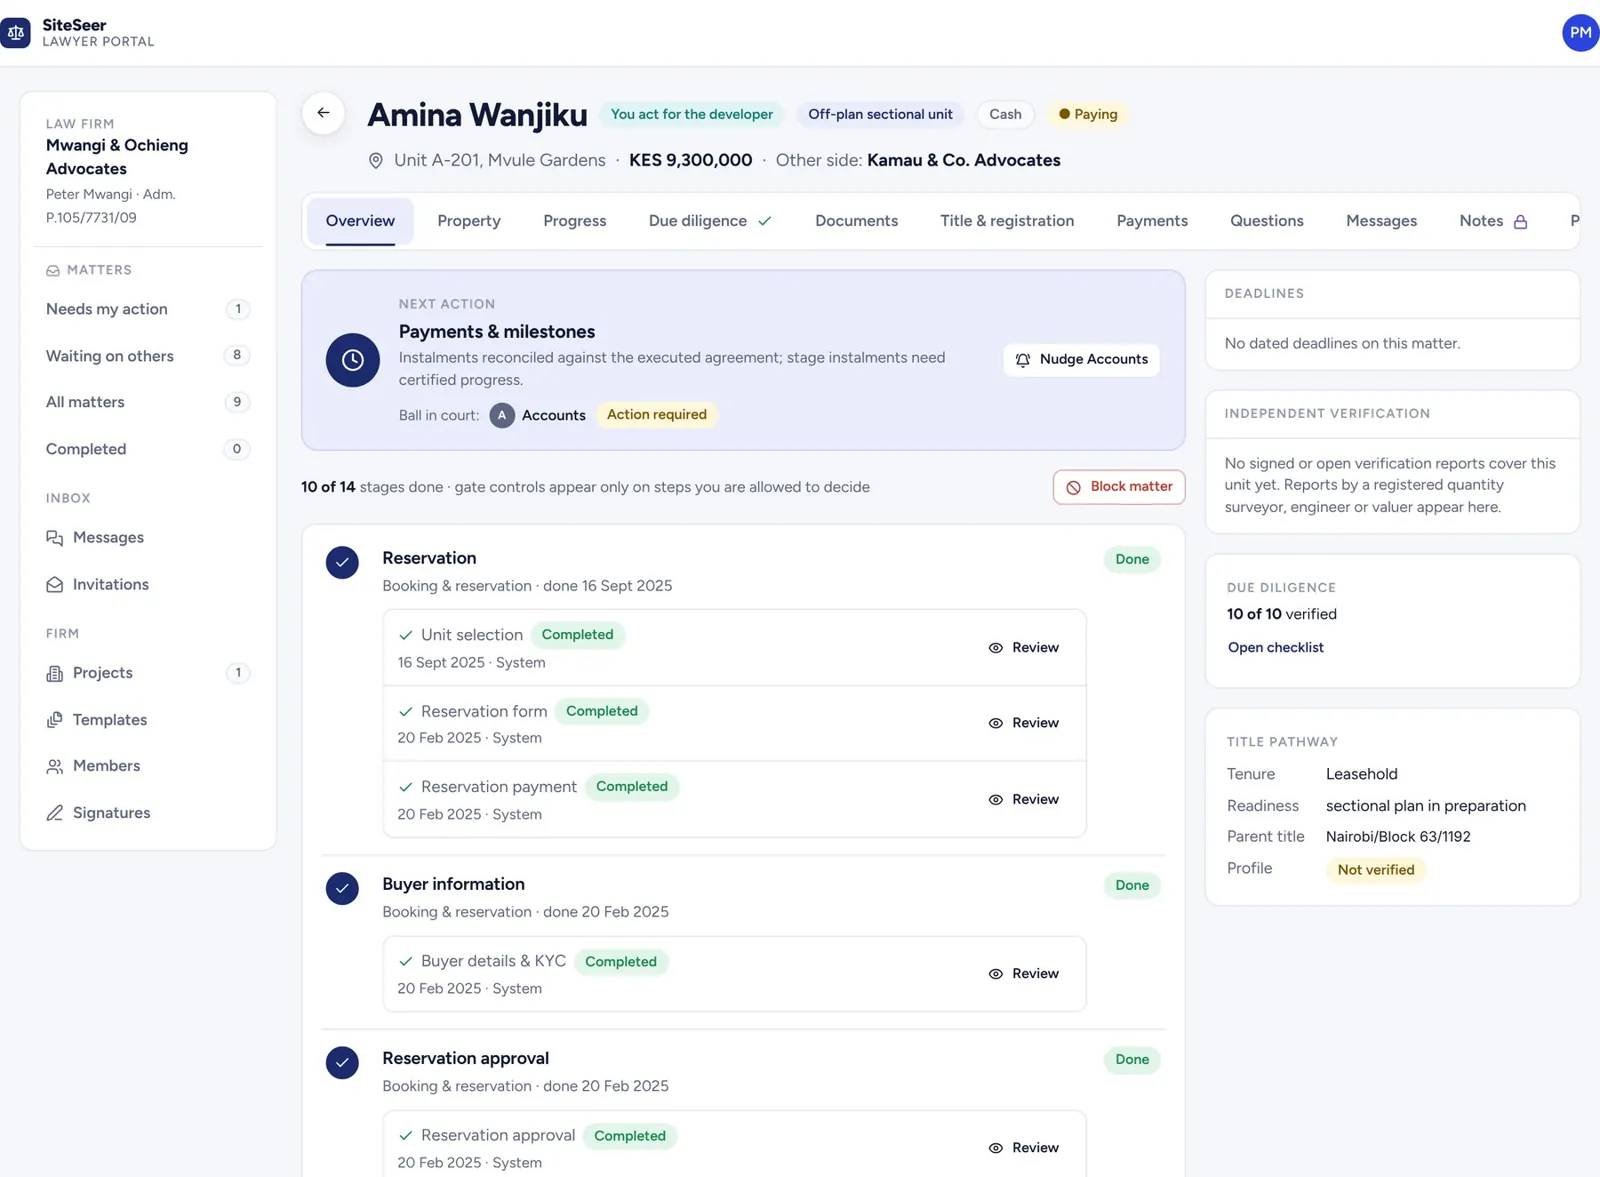This screenshot has width=1600, height=1177.
Task: Open the due diligence checklist link
Action: pyautogui.click(x=1275, y=648)
